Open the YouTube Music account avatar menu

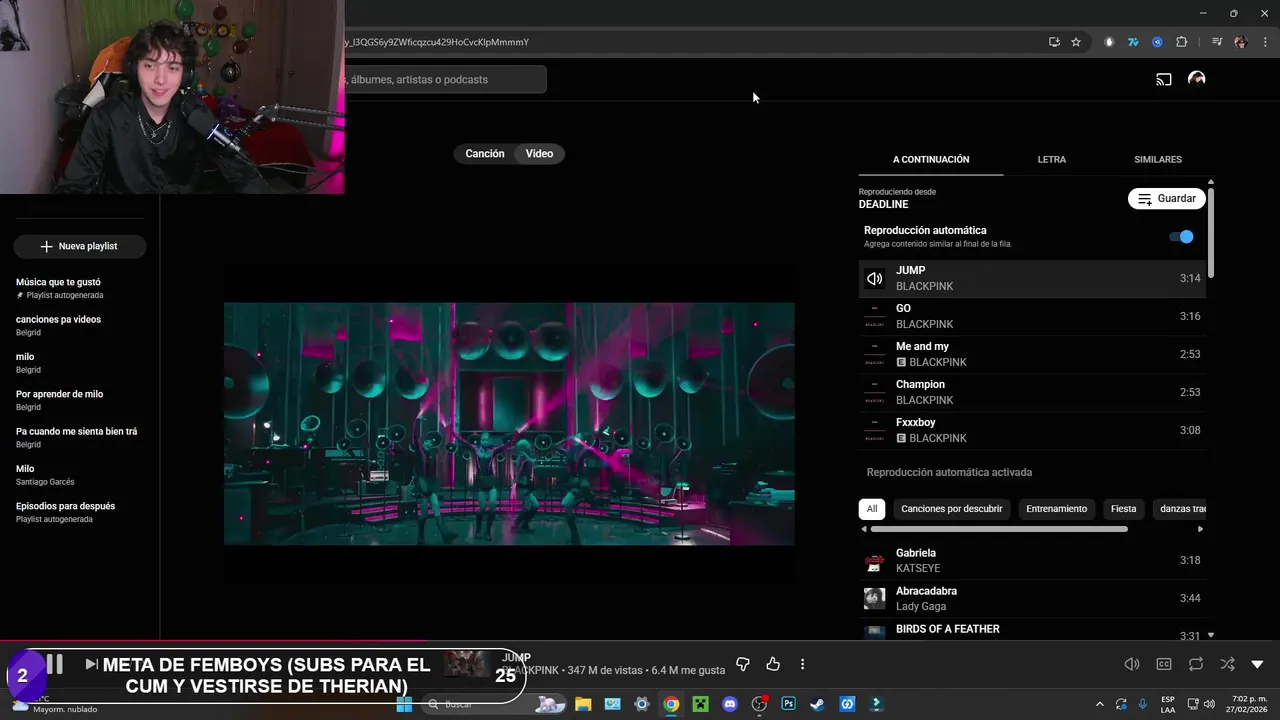[1196, 79]
